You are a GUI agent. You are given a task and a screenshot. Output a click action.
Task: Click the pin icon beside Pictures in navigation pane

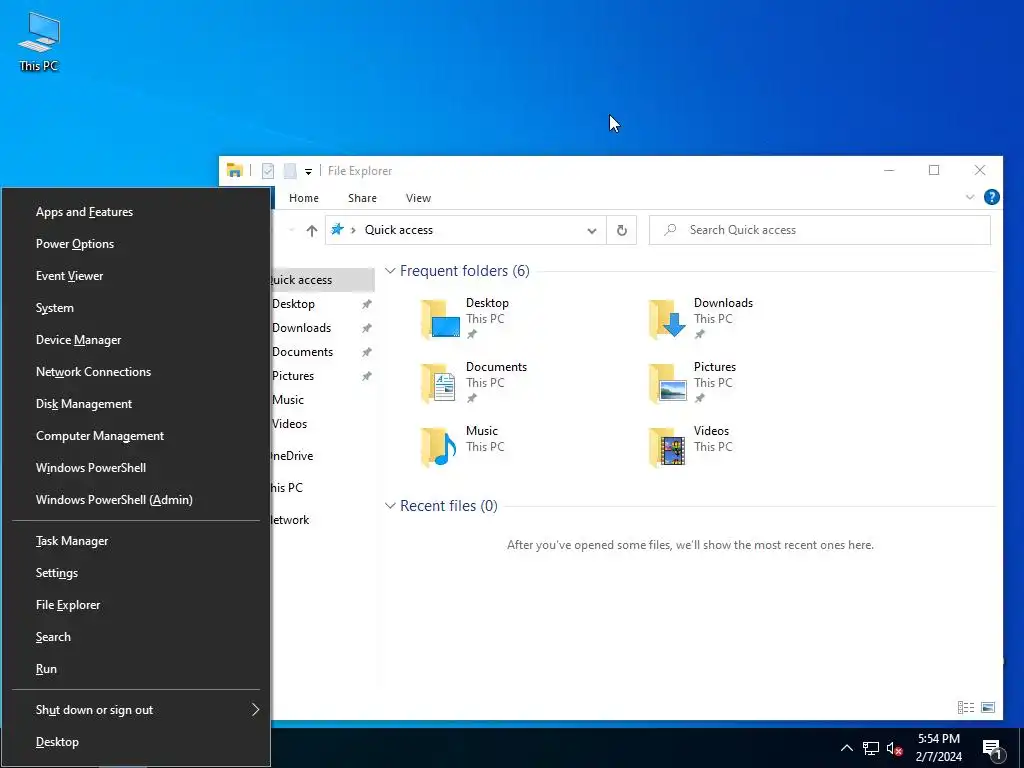coord(367,376)
